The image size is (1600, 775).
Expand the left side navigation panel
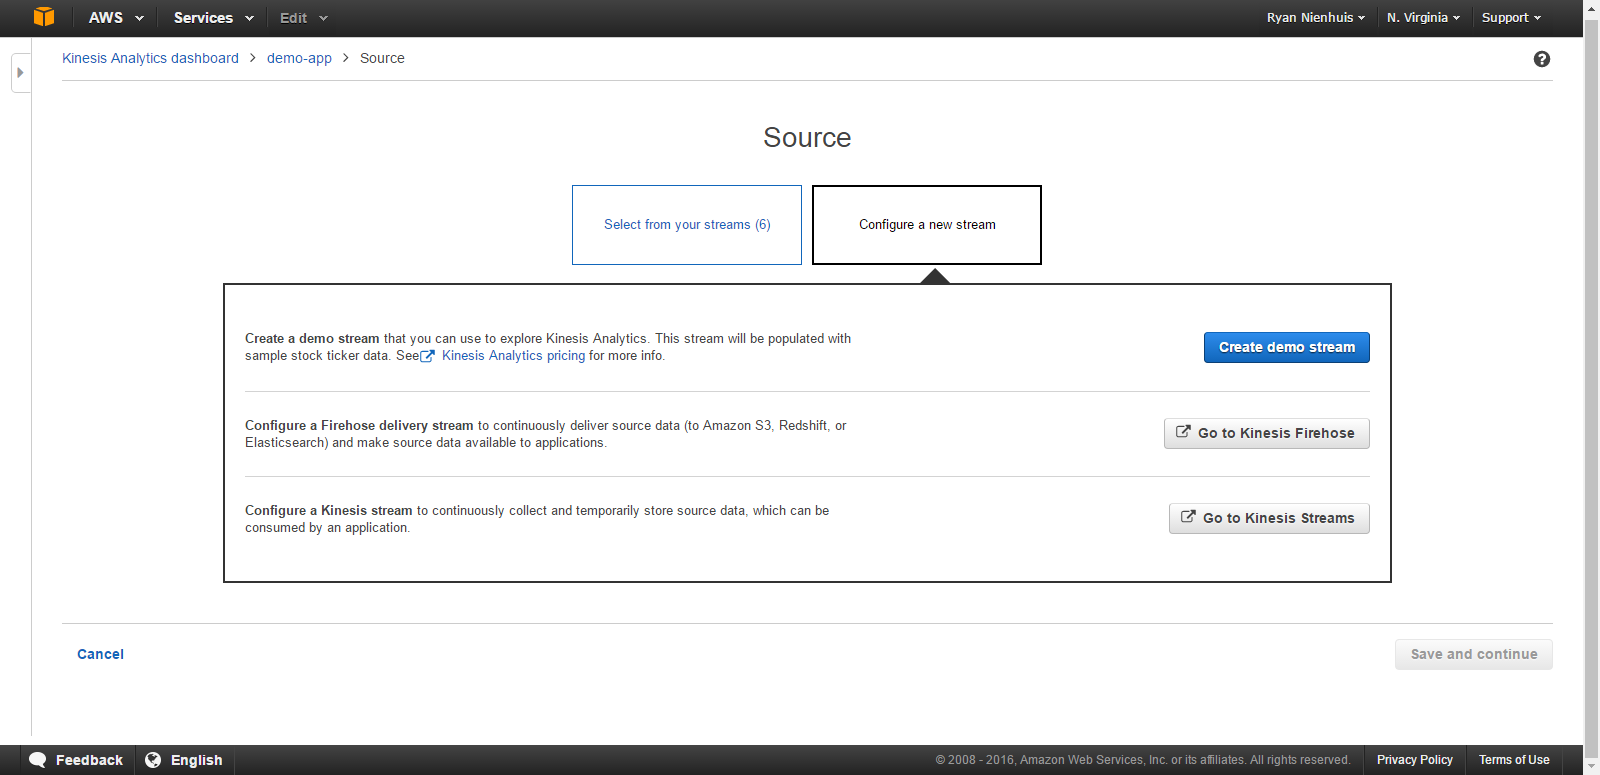point(20,73)
